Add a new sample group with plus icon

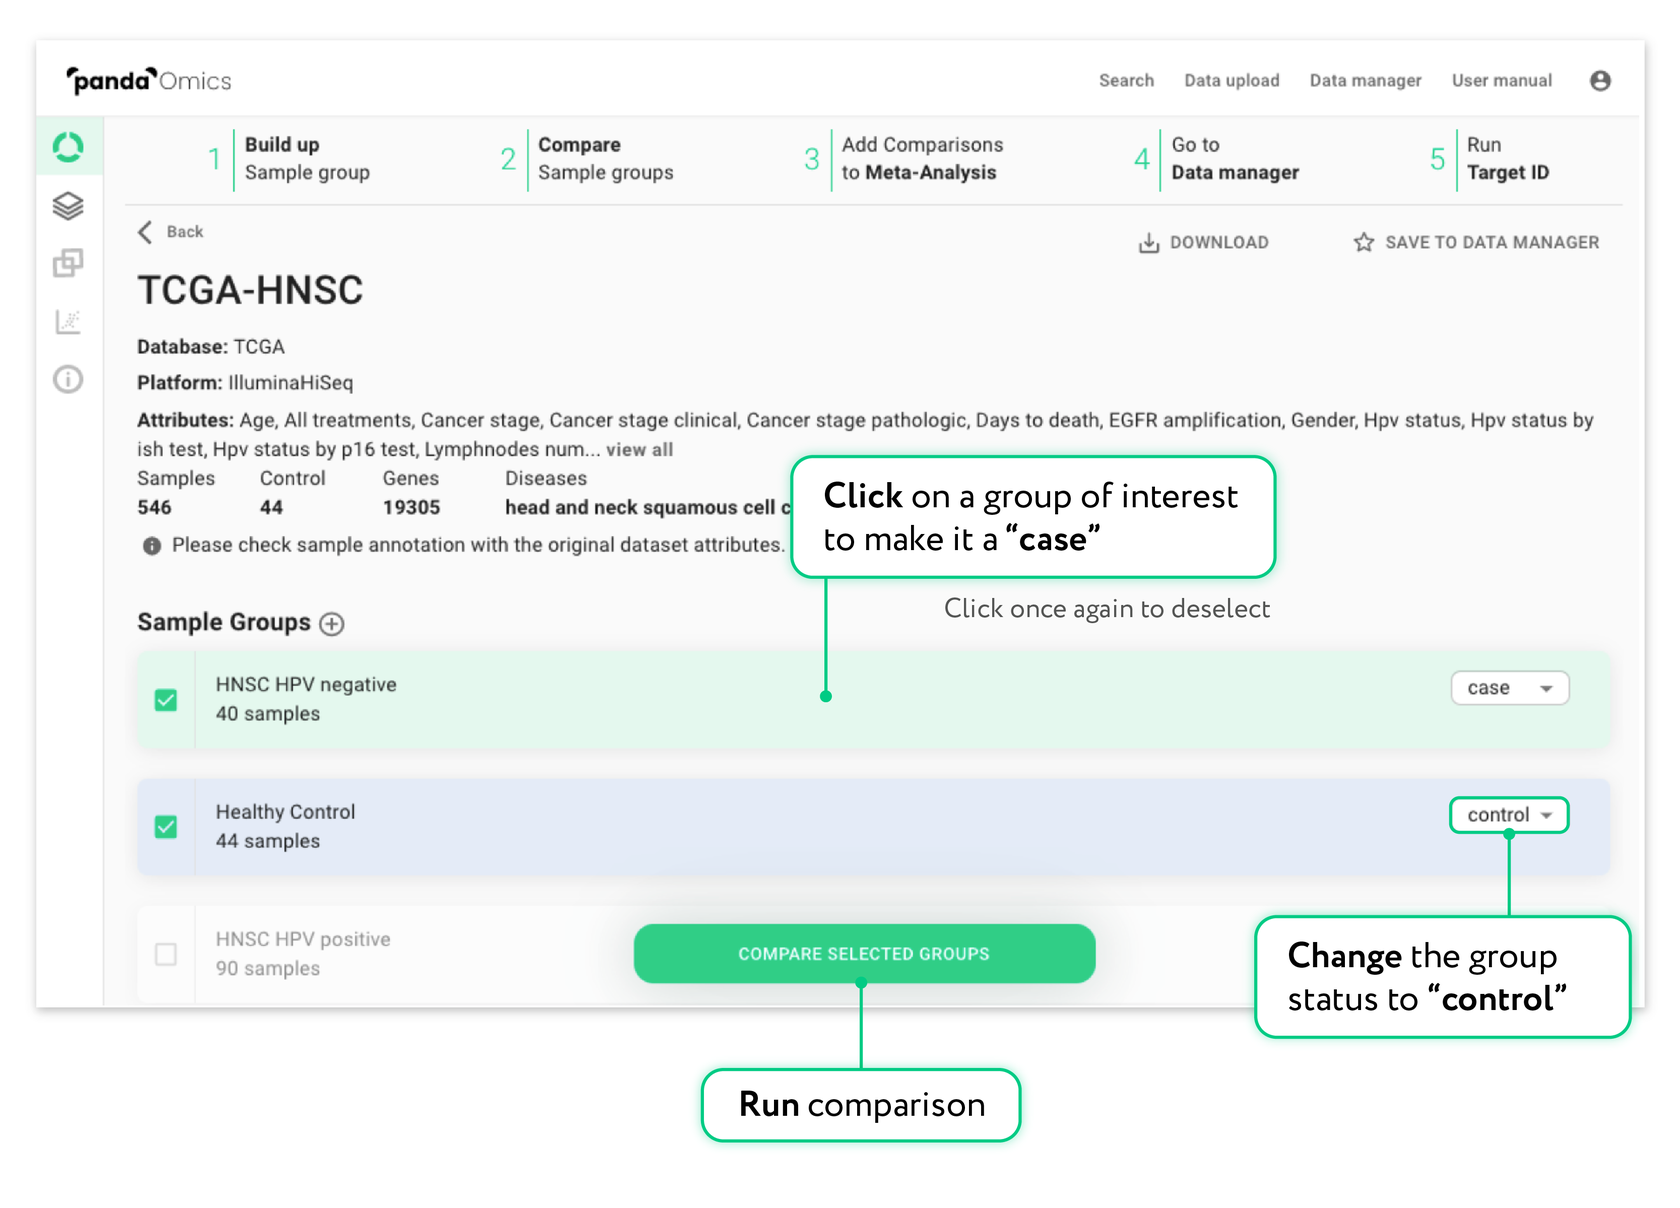pyautogui.click(x=332, y=624)
